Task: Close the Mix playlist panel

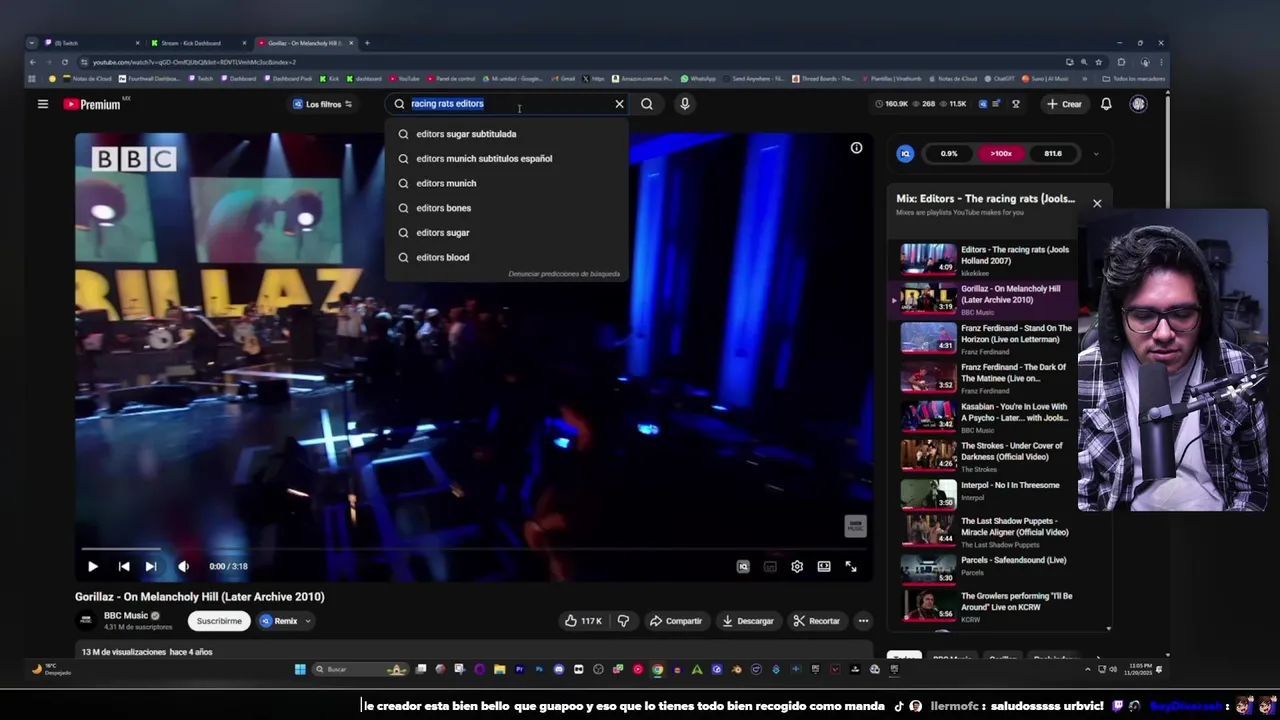Action: pyautogui.click(x=1097, y=203)
